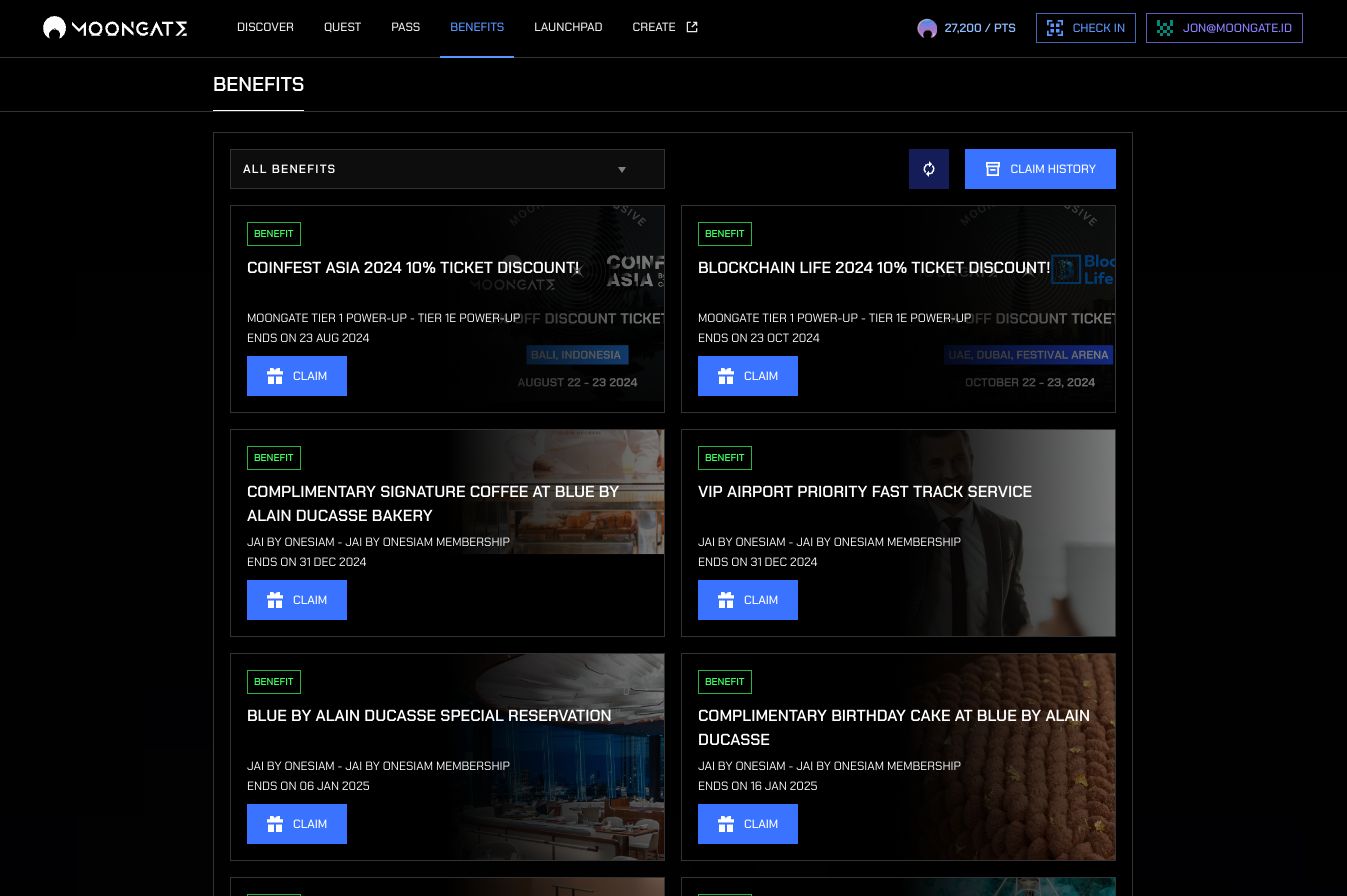Claim VIP Airport Priority Fast Track
The width and height of the screenshot is (1347, 896).
click(748, 600)
